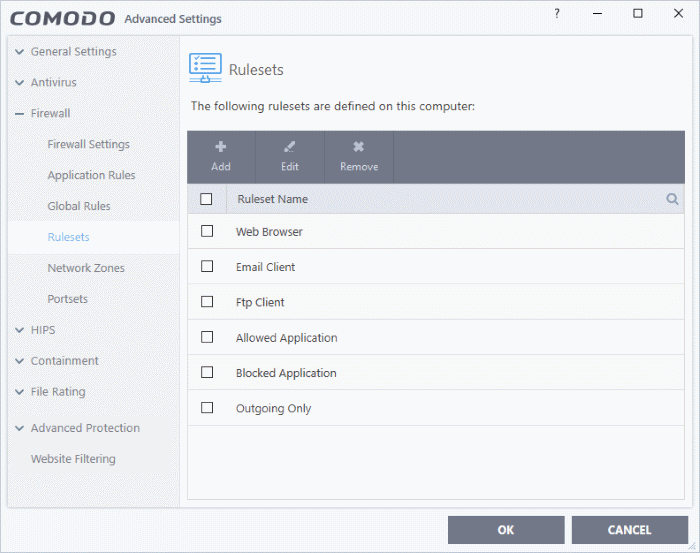The height and width of the screenshot is (553, 700).
Task: Check the Ftp Client ruleset checkbox
Action: pyautogui.click(x=207, y=302)
